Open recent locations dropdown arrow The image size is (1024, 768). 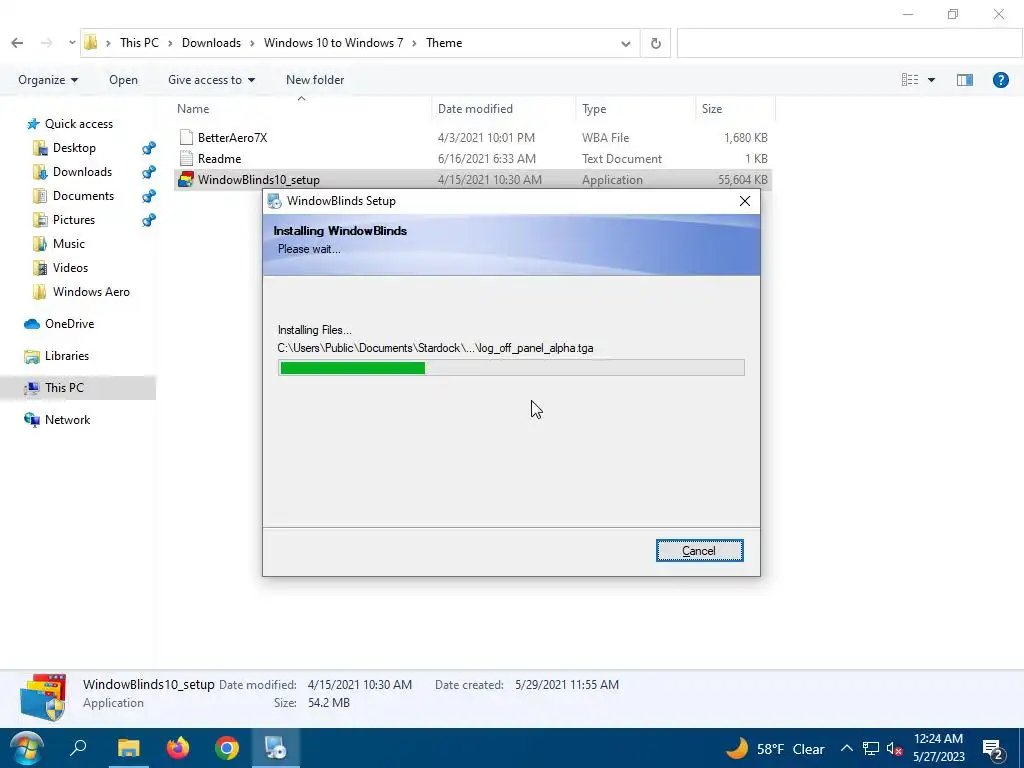(72, 43)
